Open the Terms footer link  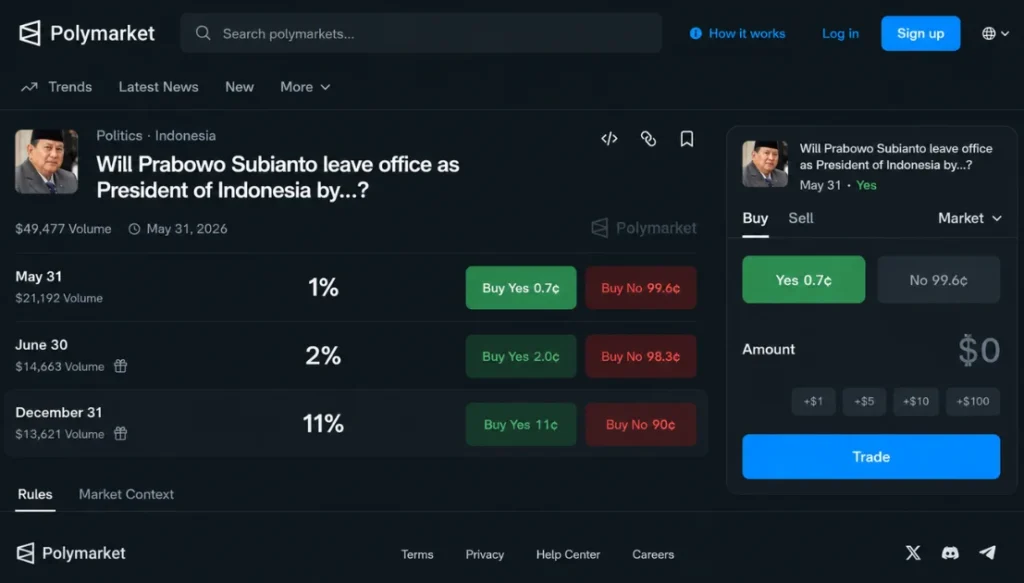(x=417, y=554)
